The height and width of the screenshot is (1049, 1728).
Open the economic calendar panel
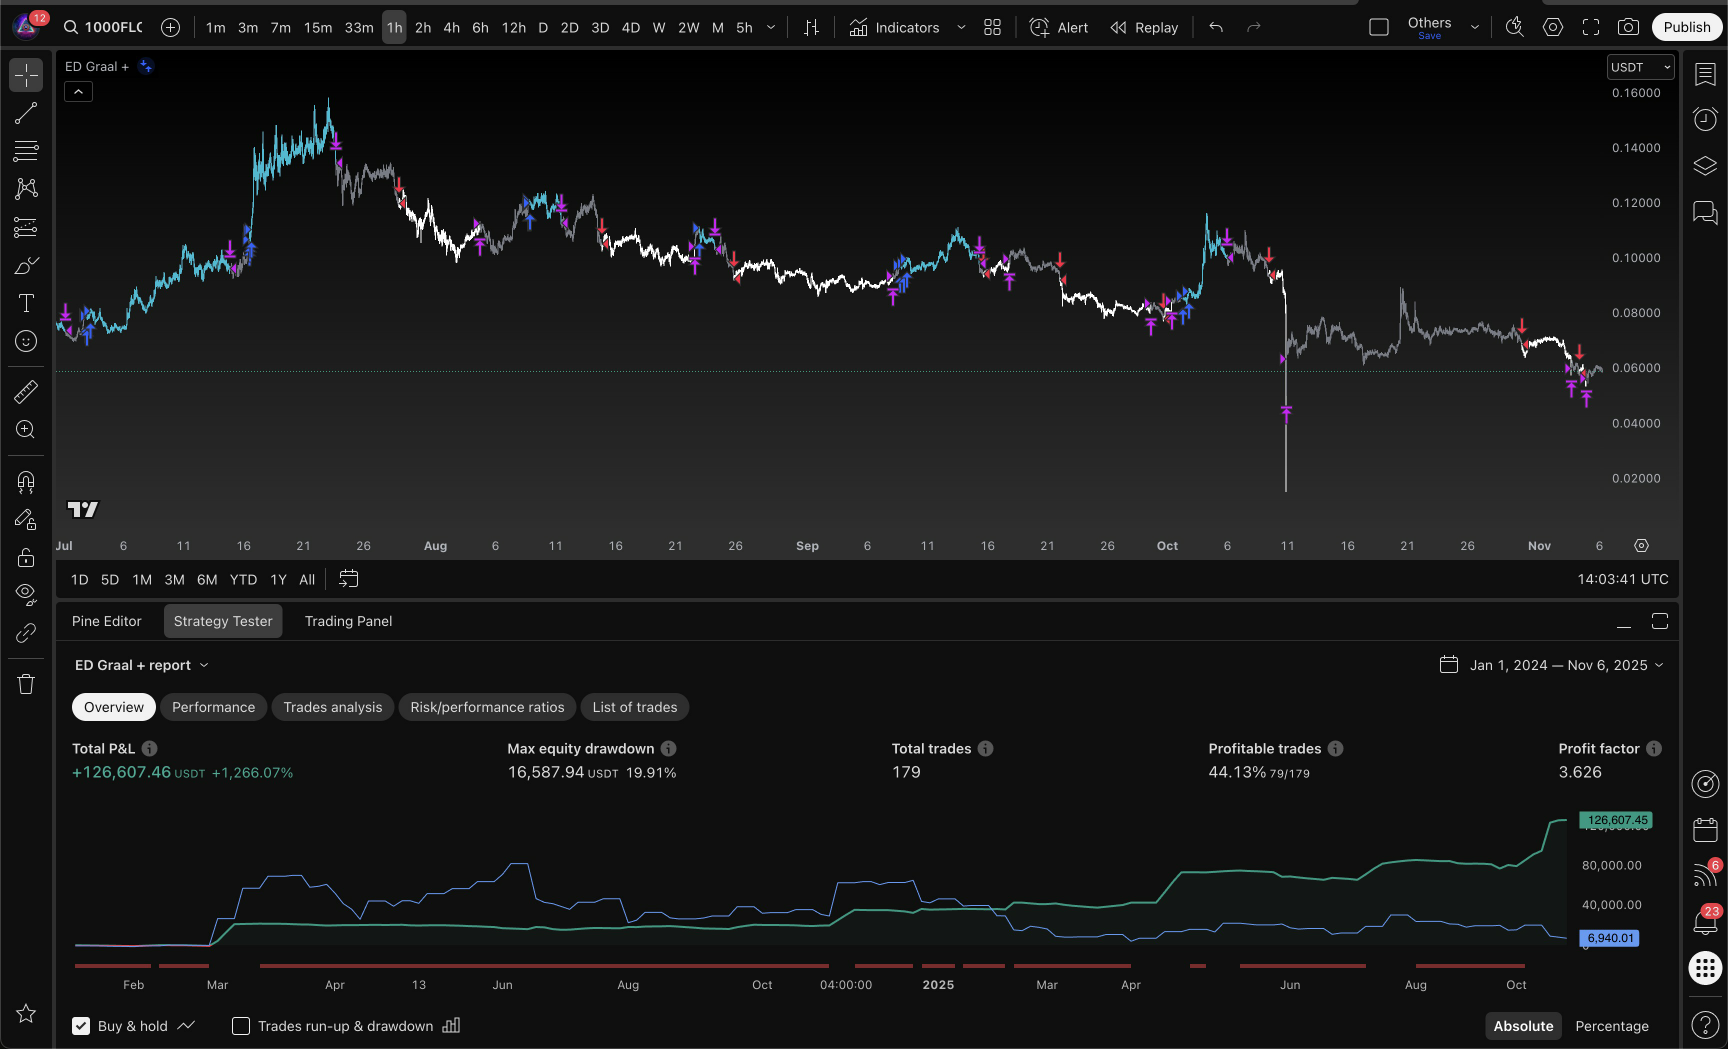[1705, 830]
